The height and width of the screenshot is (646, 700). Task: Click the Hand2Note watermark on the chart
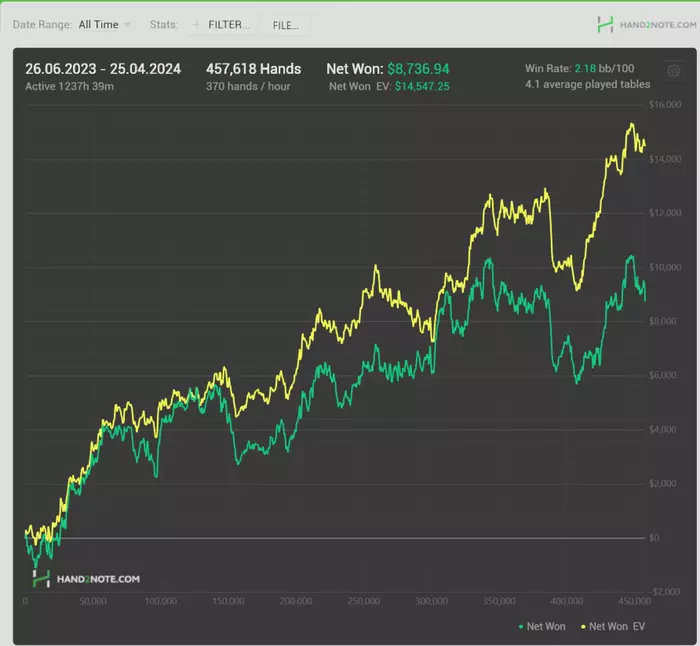pos(86,578)
